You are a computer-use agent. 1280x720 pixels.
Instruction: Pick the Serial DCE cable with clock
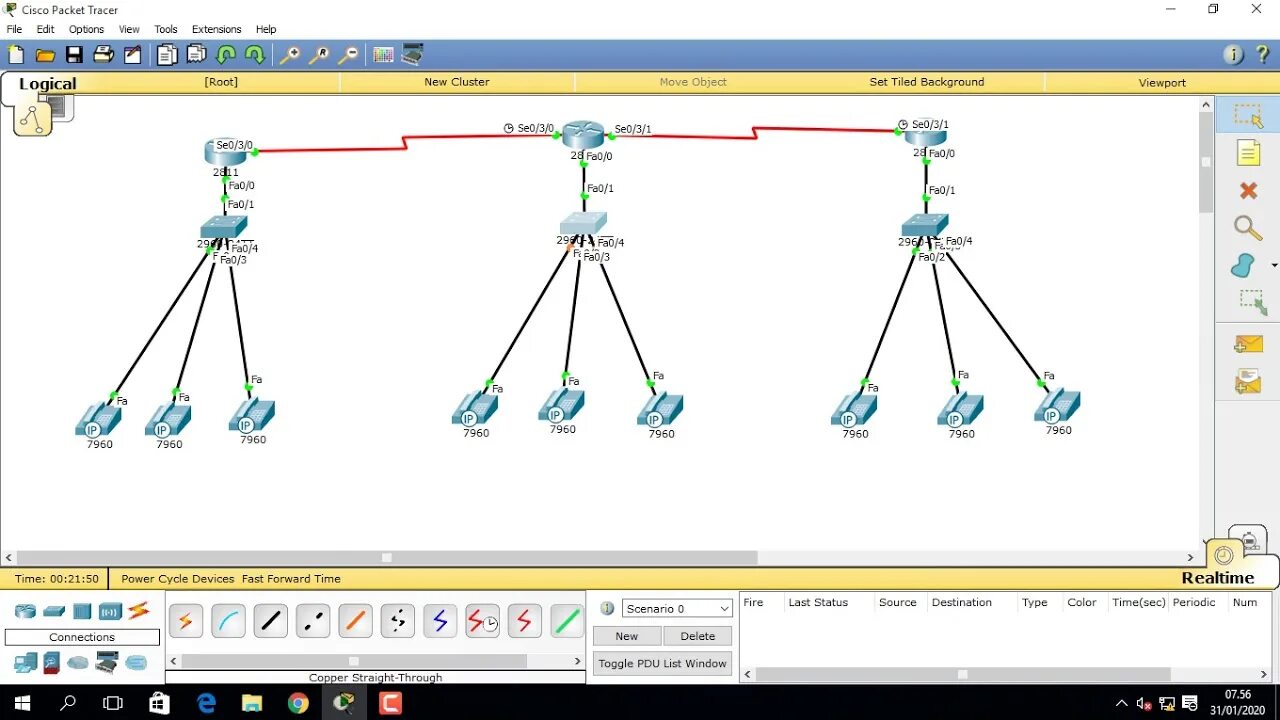(482, 621)
